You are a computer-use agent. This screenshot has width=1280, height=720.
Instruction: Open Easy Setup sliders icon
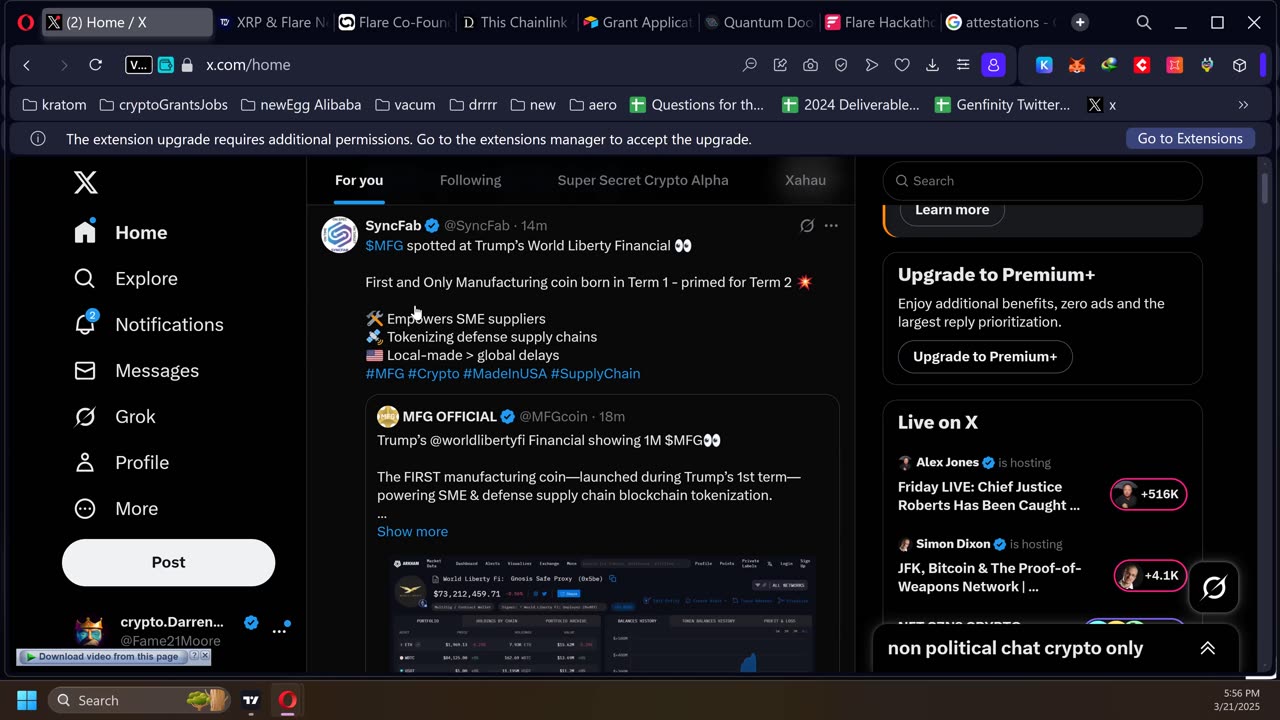(x=963, y=65)
